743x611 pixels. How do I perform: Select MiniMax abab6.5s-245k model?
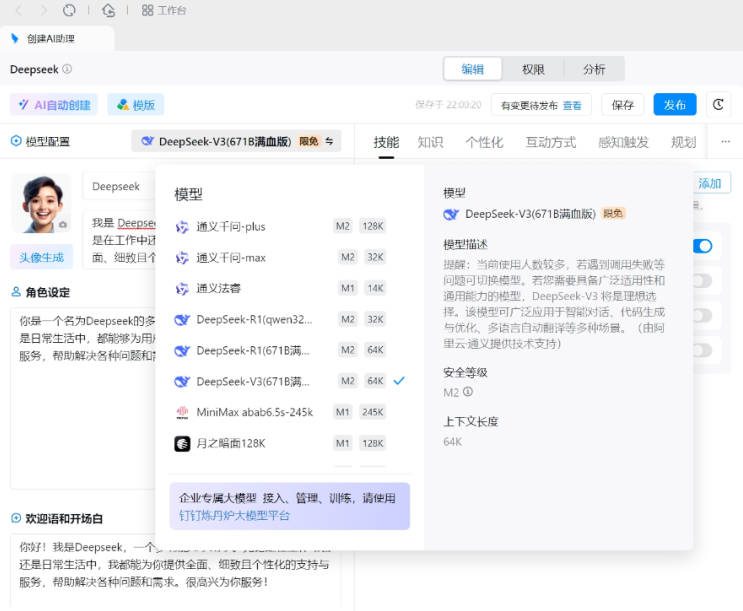coord(289,412)
